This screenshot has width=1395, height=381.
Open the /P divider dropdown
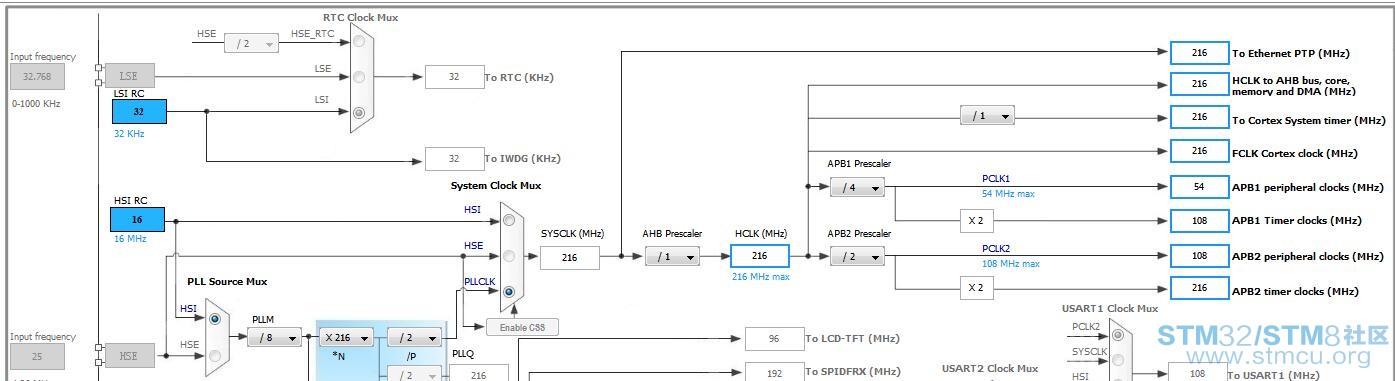(x=414, y=338)
